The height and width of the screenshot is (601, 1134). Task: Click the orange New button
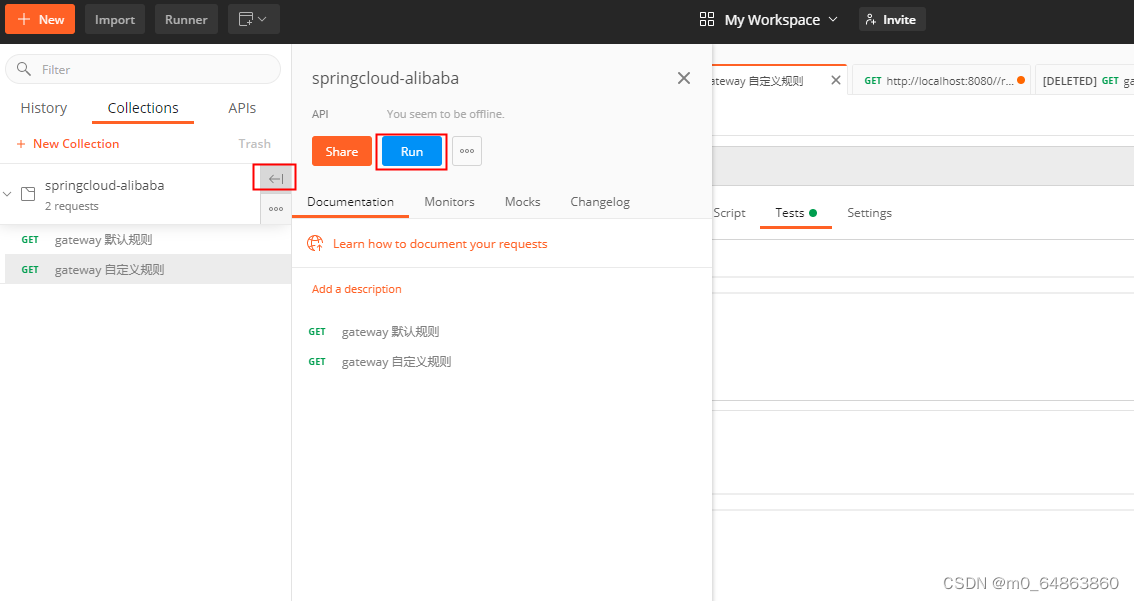coord(40,20)
